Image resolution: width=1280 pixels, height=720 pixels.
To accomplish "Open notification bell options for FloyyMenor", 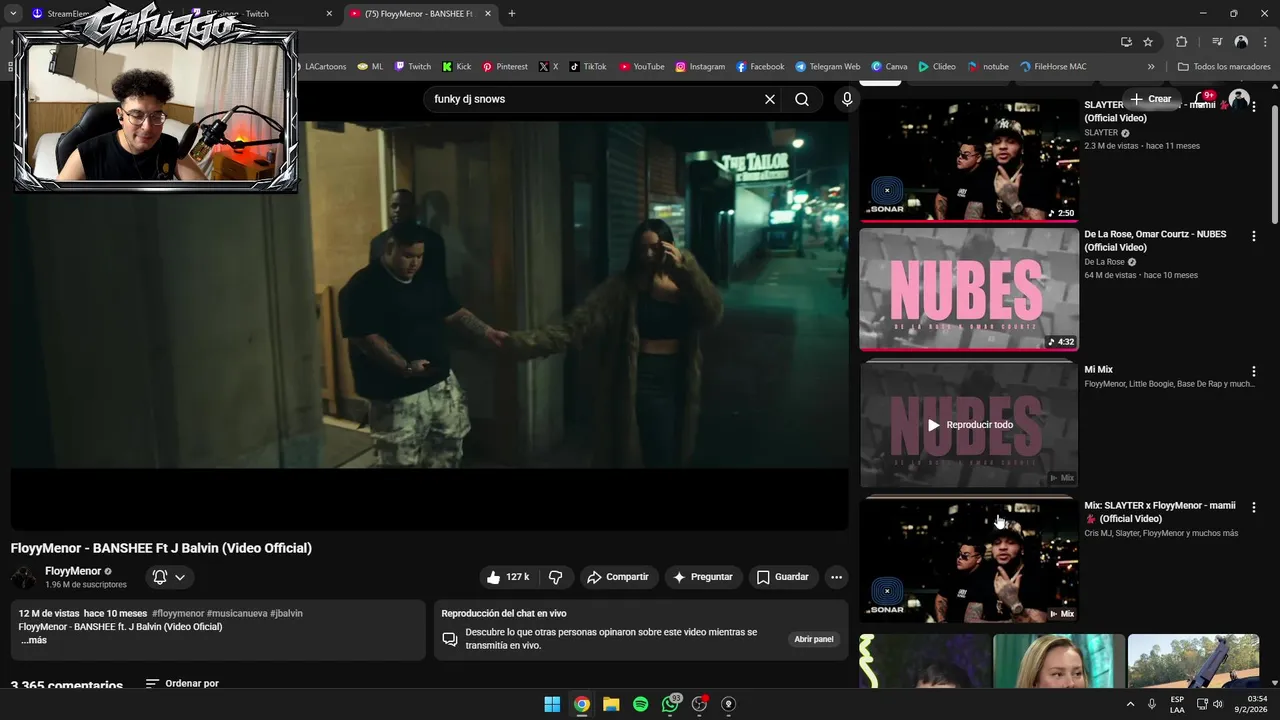I will click(169, 577).
